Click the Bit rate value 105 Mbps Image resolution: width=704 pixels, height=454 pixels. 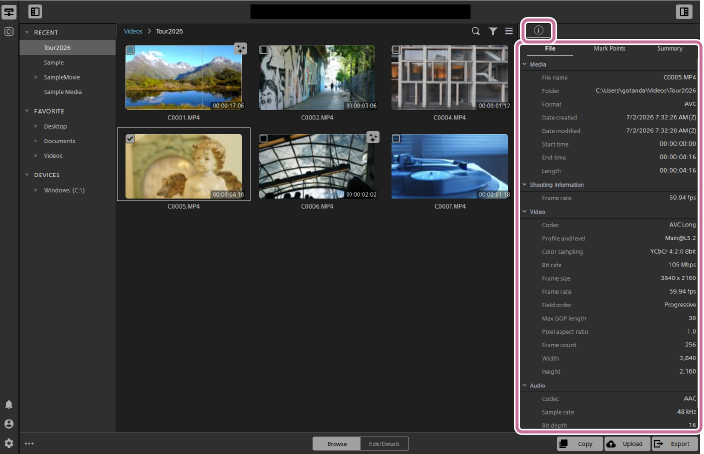pos(682,265)
